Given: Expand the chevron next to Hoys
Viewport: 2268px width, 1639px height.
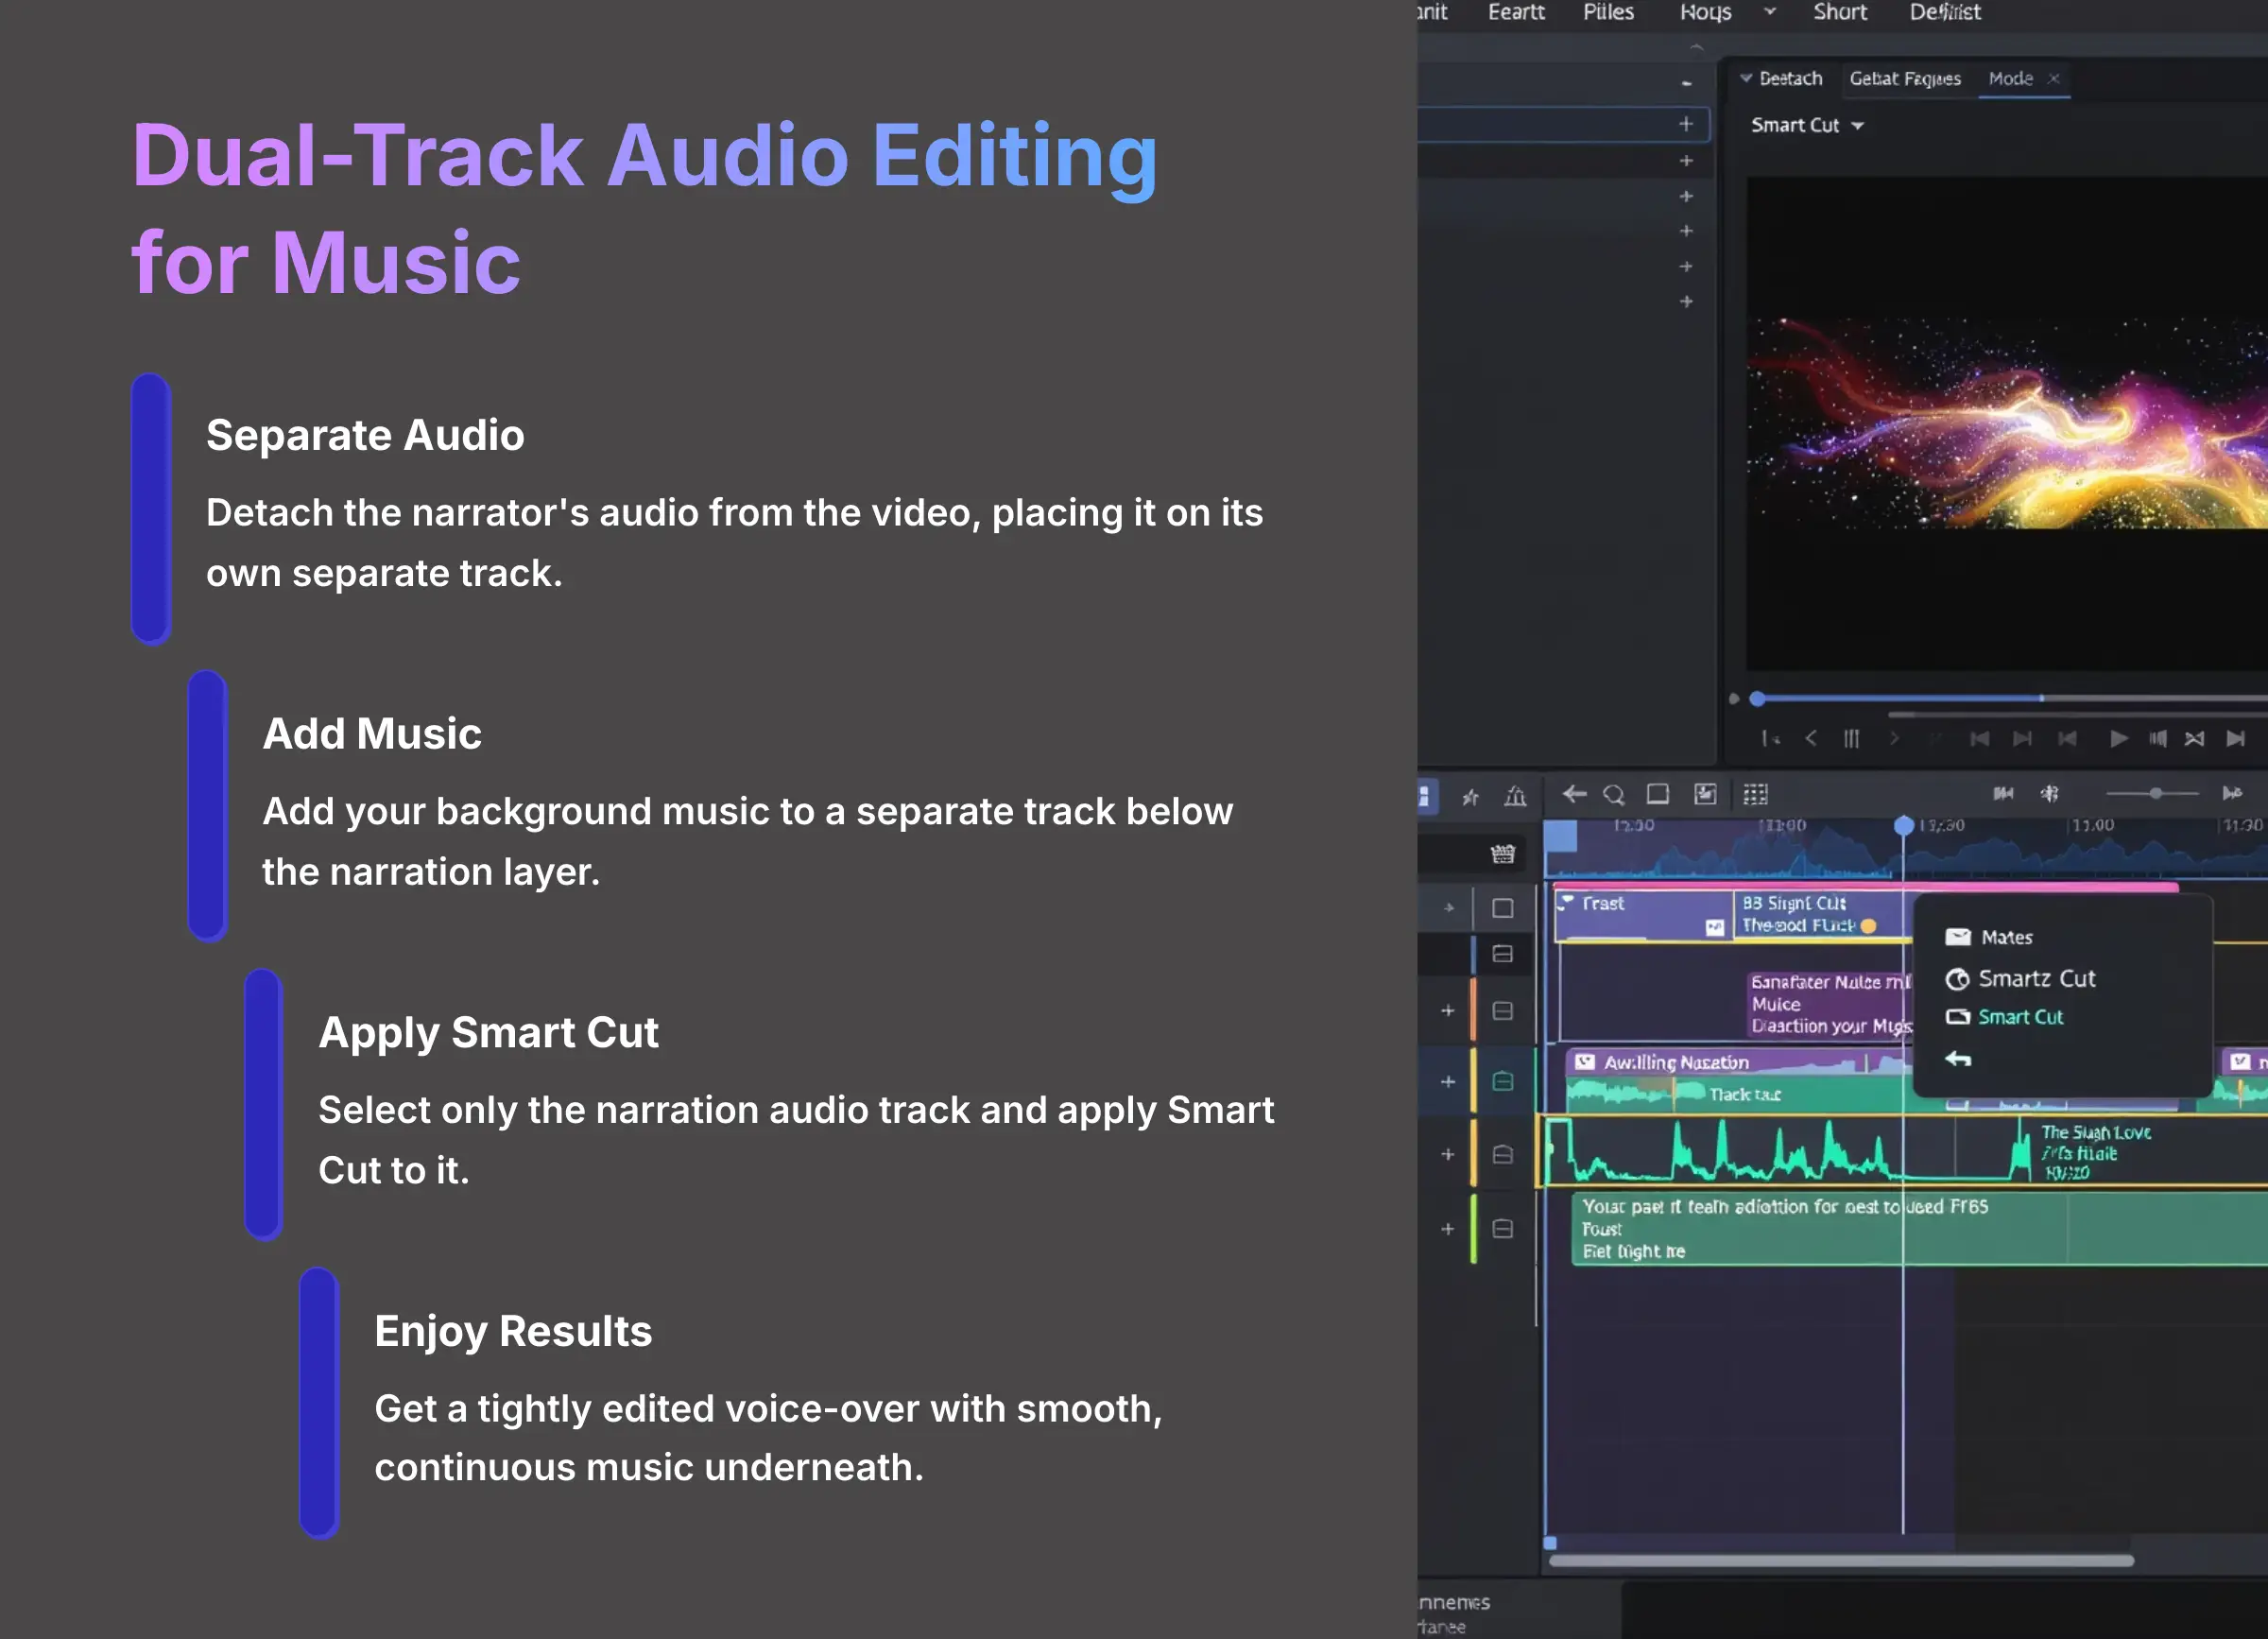Looking at the screenshot, I should point(1769,12).
